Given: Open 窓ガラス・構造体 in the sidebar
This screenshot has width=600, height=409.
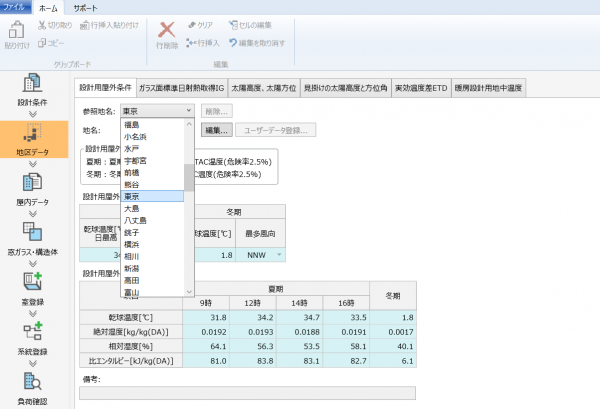Looking at the screenshot, I should coord(33,239).
